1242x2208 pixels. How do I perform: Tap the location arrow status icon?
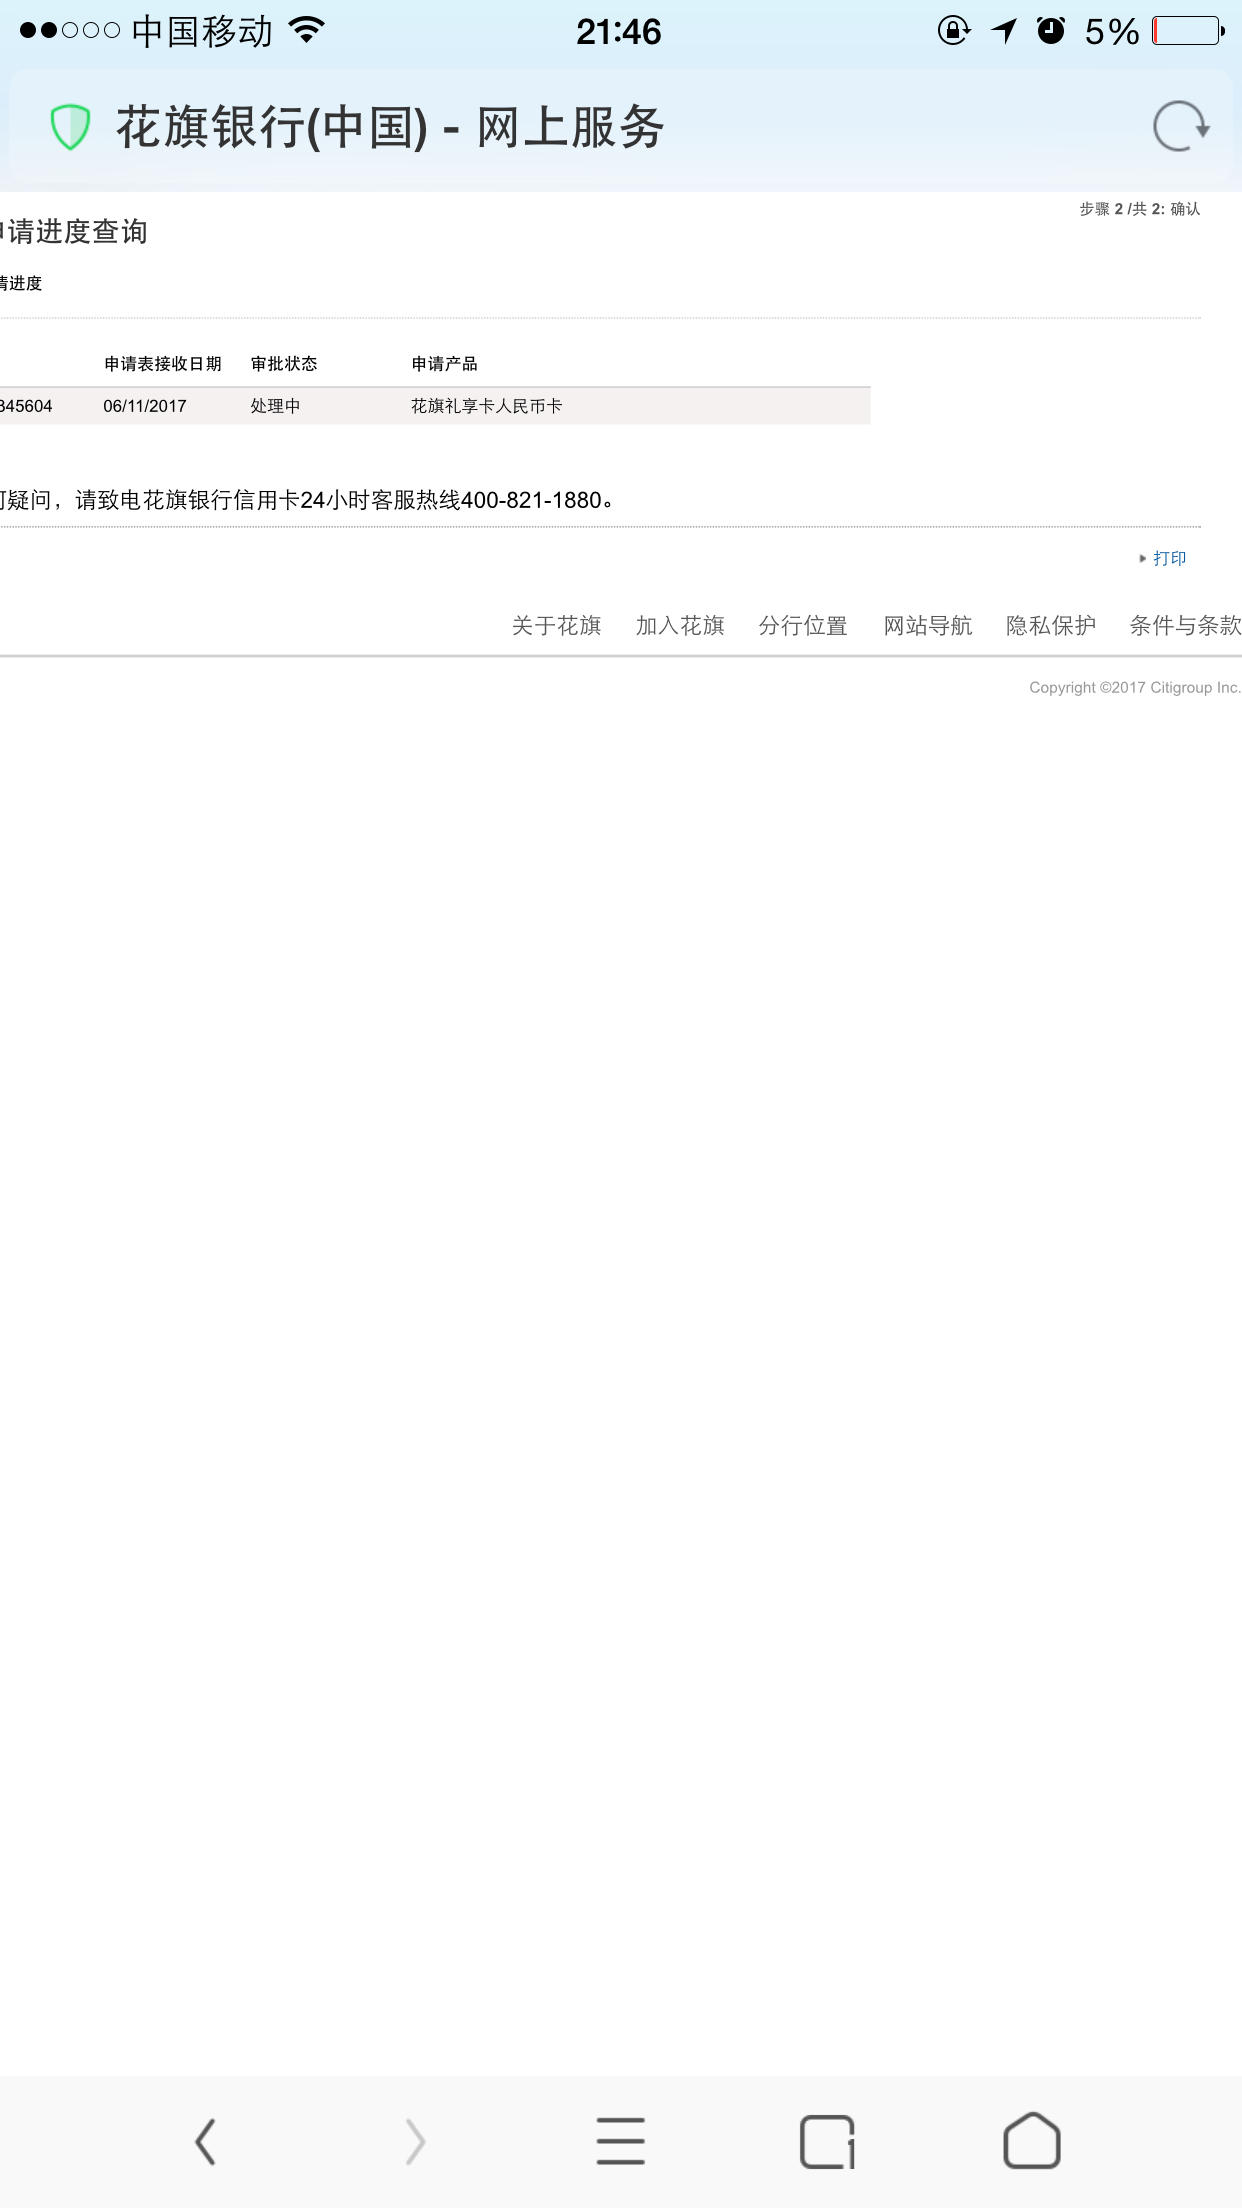[1004, 31]
